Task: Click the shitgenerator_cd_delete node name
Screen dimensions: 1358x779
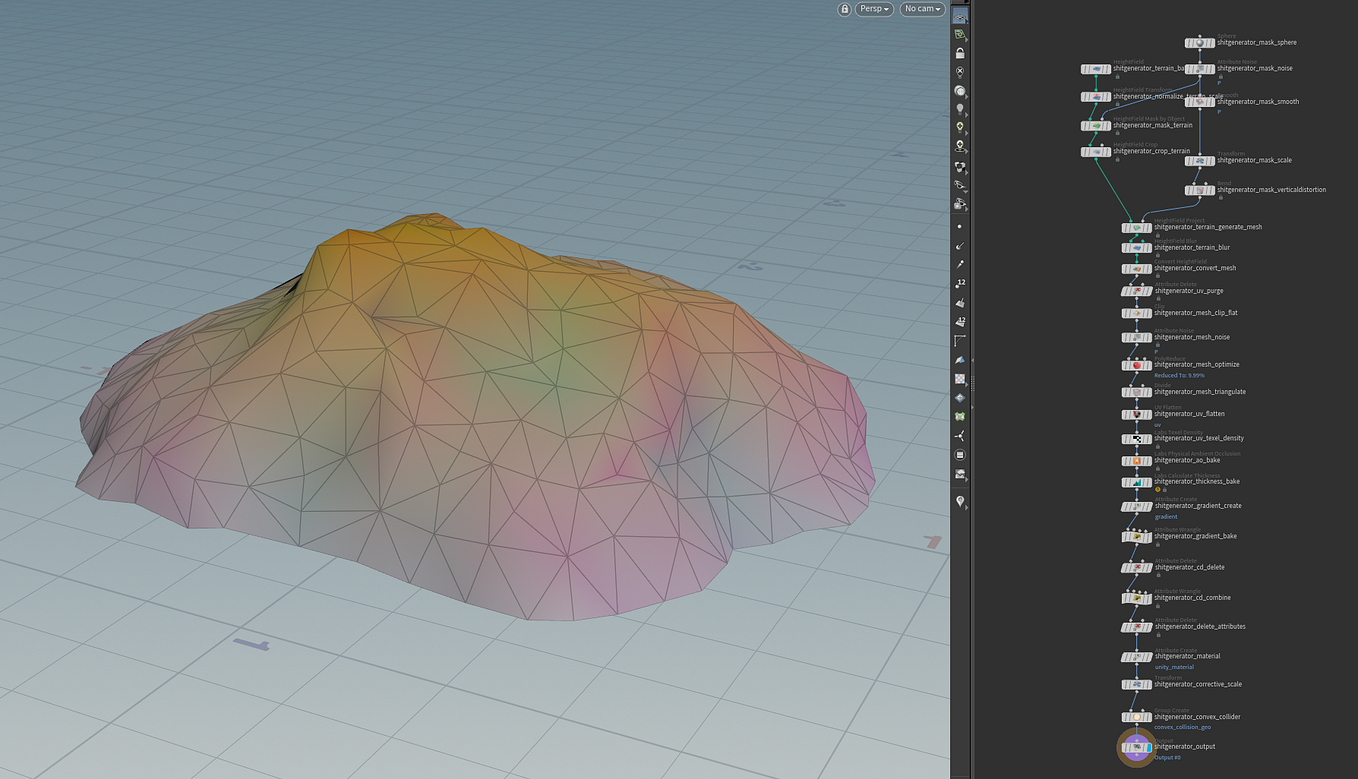Action: pos(1189,567)
